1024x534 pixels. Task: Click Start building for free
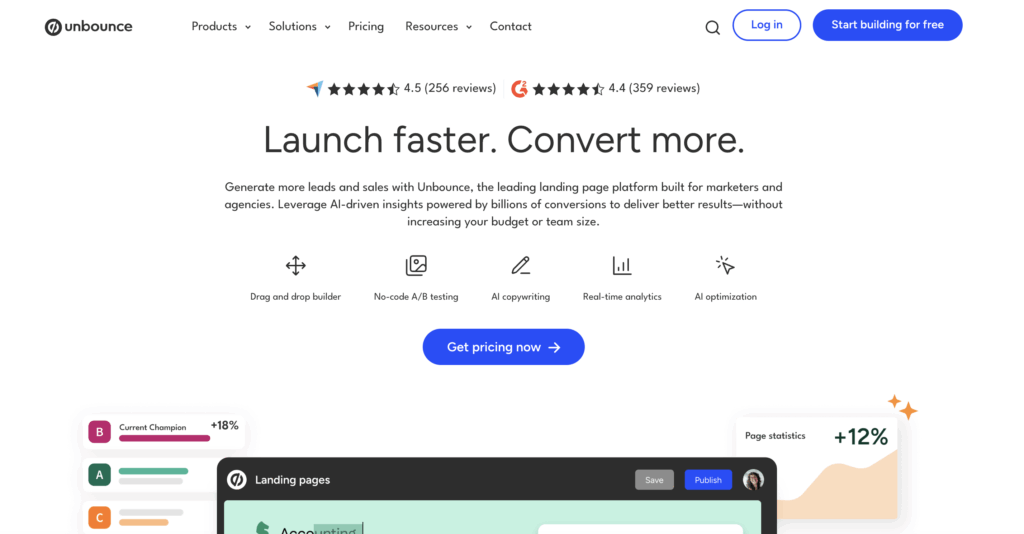point(887,25)
